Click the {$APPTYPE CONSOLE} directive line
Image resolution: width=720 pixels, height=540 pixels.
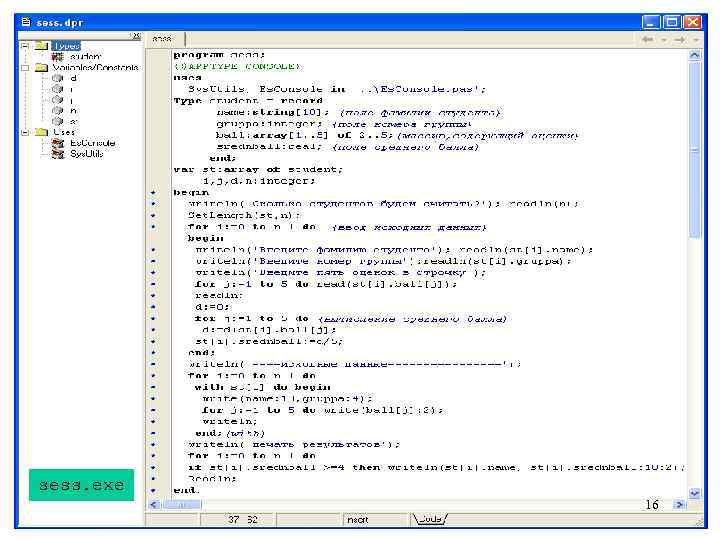click(237, 67)
